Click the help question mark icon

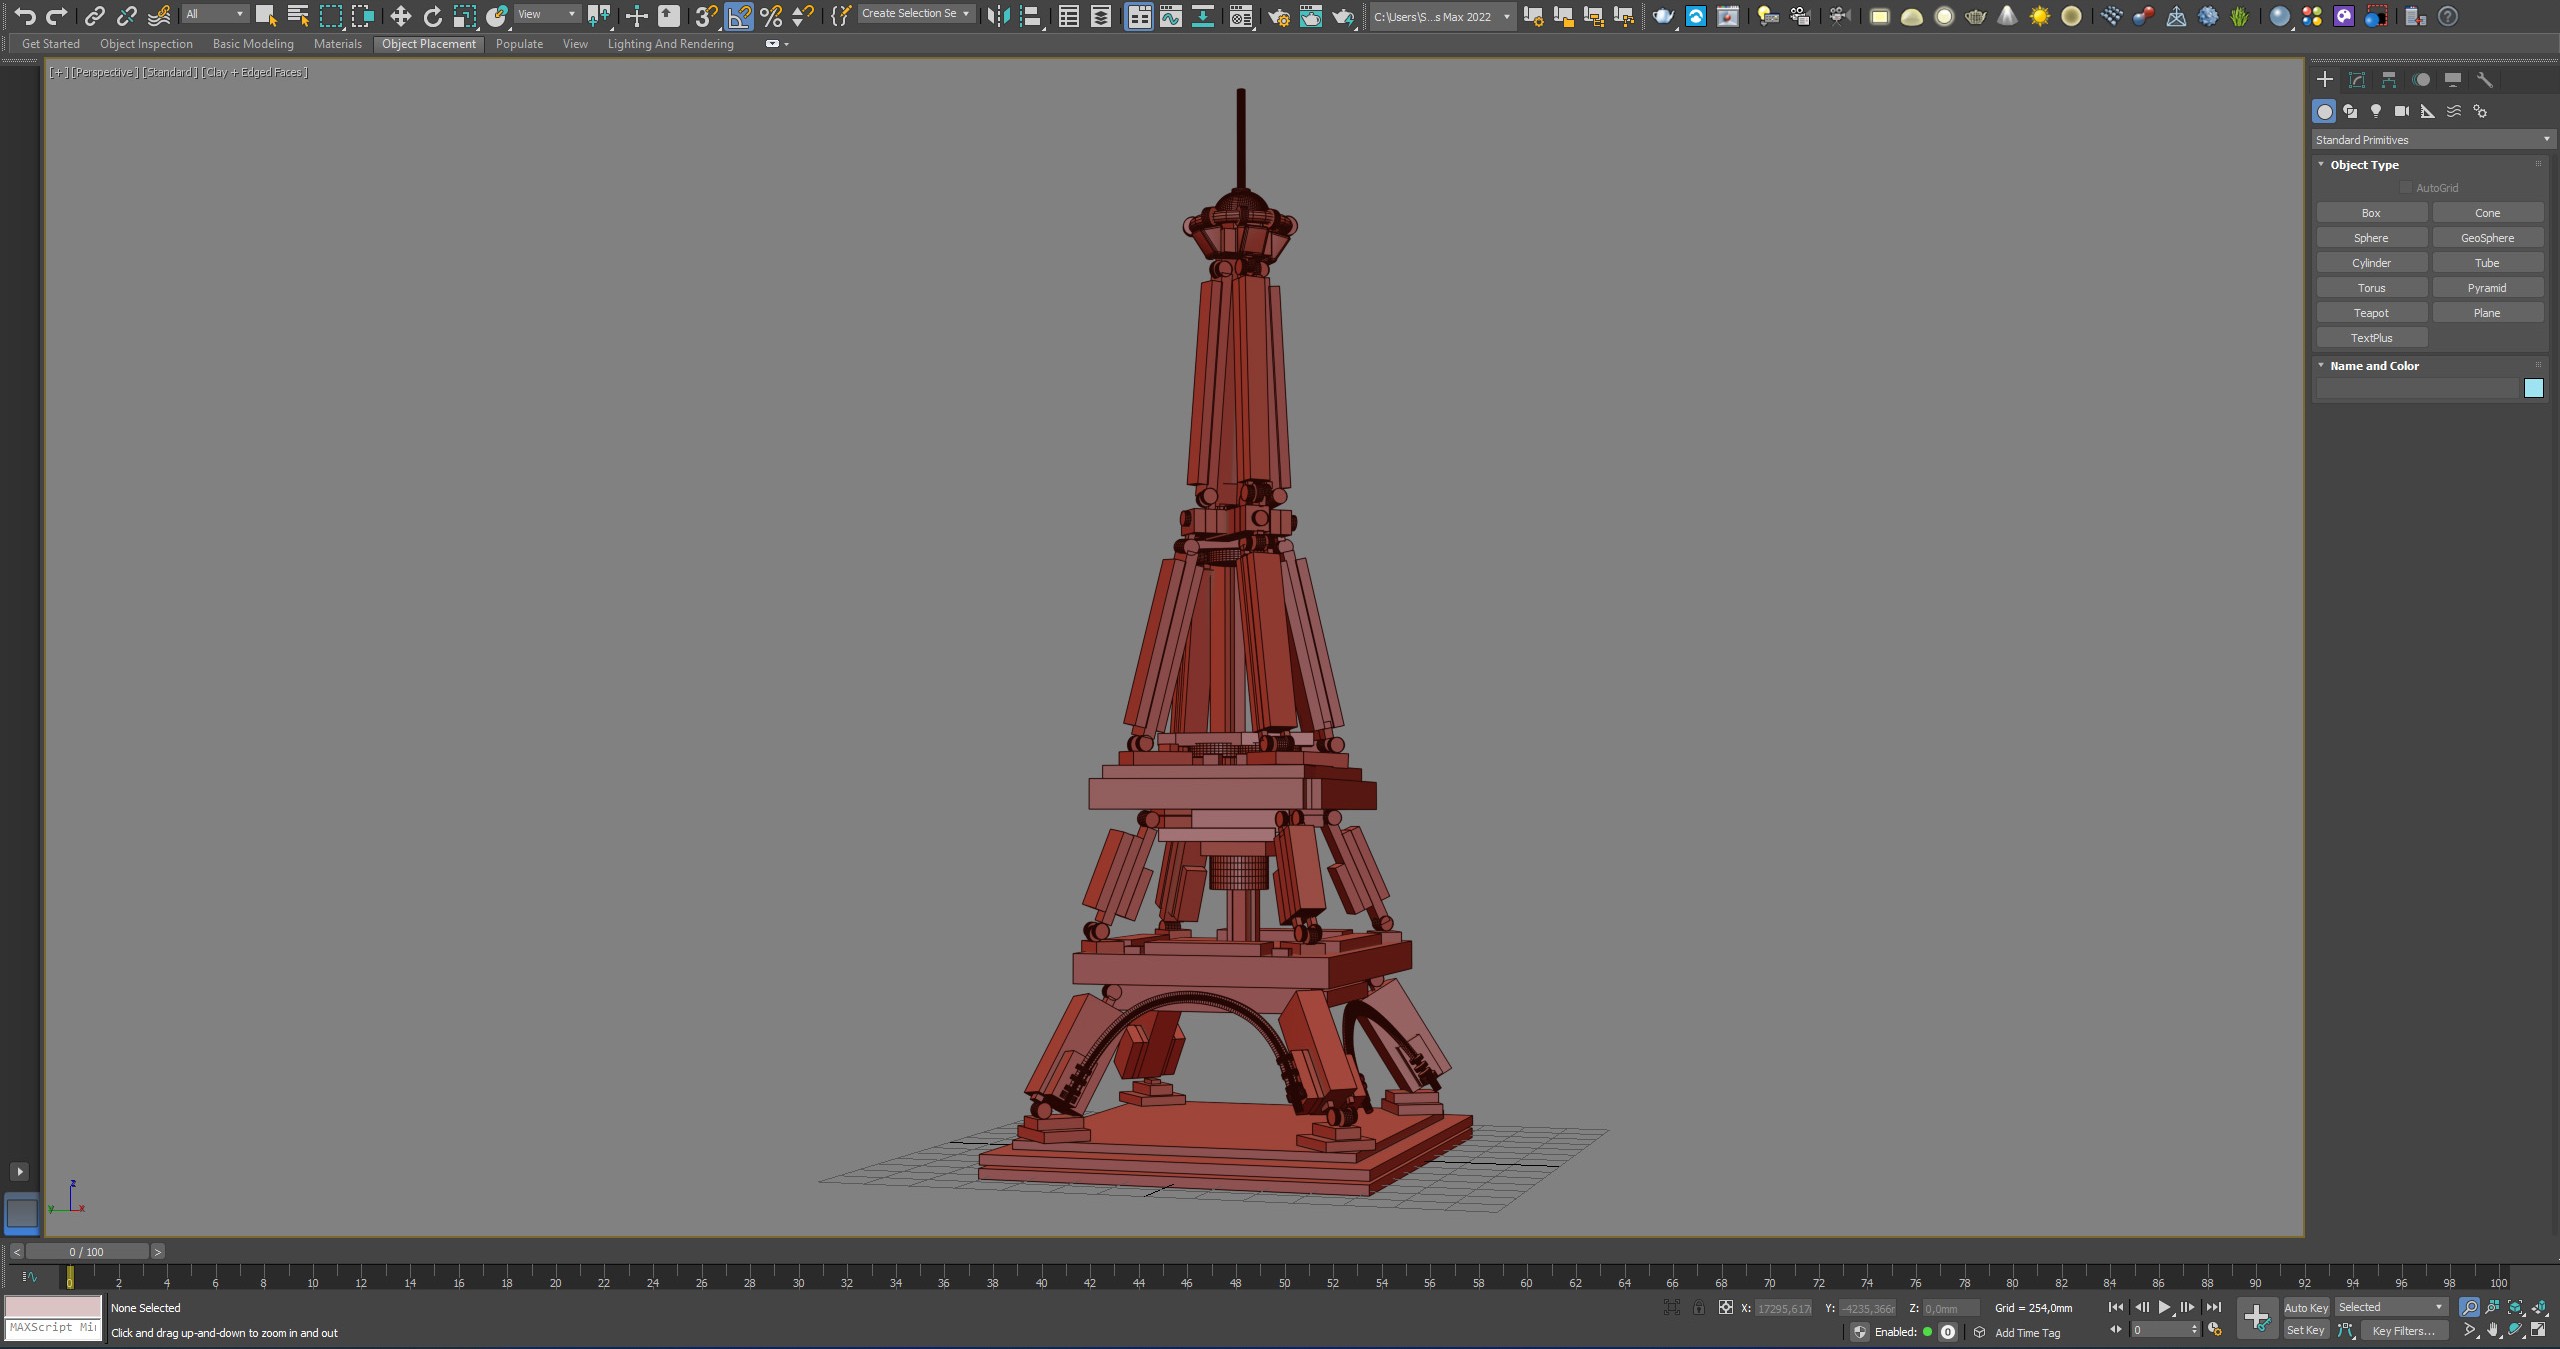[x=2448, y=16]
